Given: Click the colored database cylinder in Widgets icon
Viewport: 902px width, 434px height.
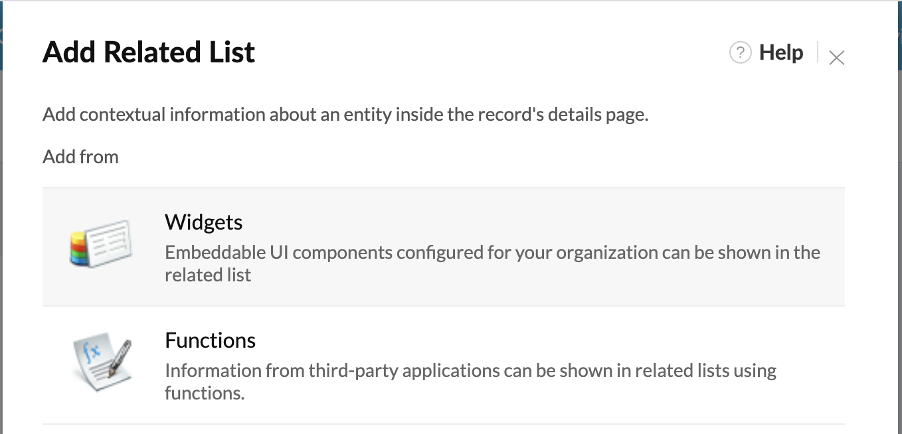Looking at the screenshot, I should coord(79,249).
